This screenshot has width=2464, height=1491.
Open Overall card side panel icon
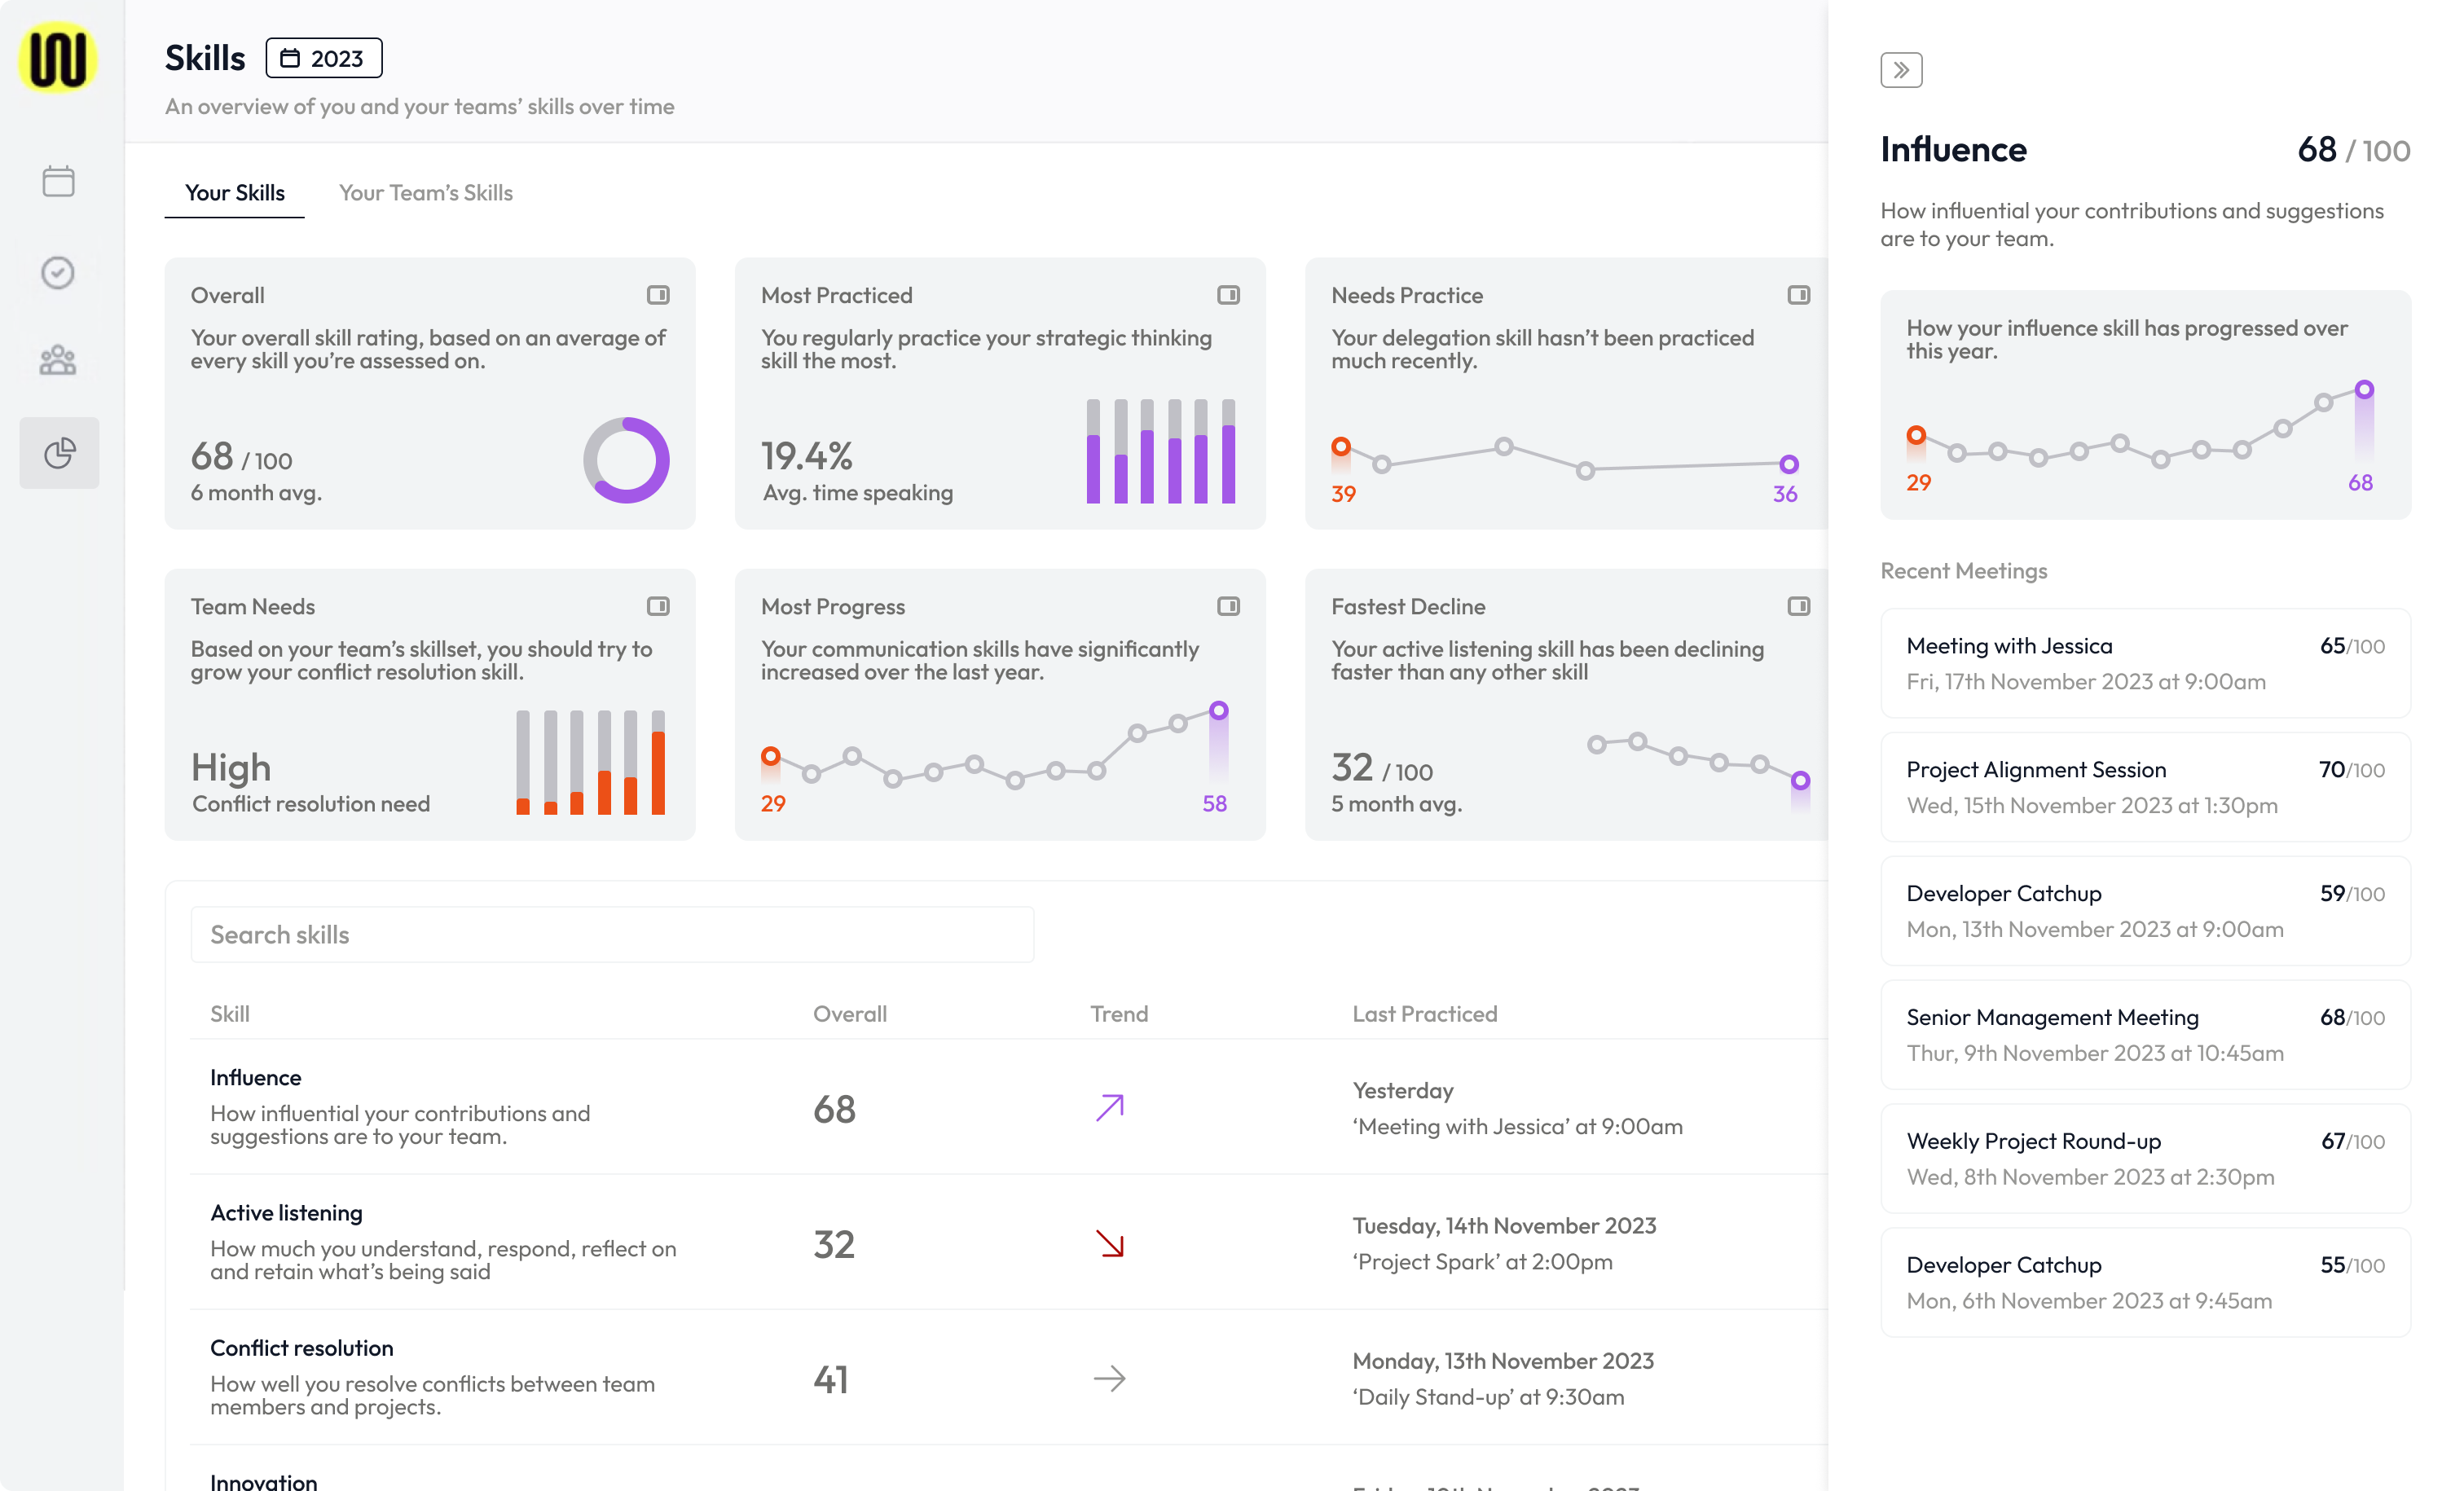[657, 295]
